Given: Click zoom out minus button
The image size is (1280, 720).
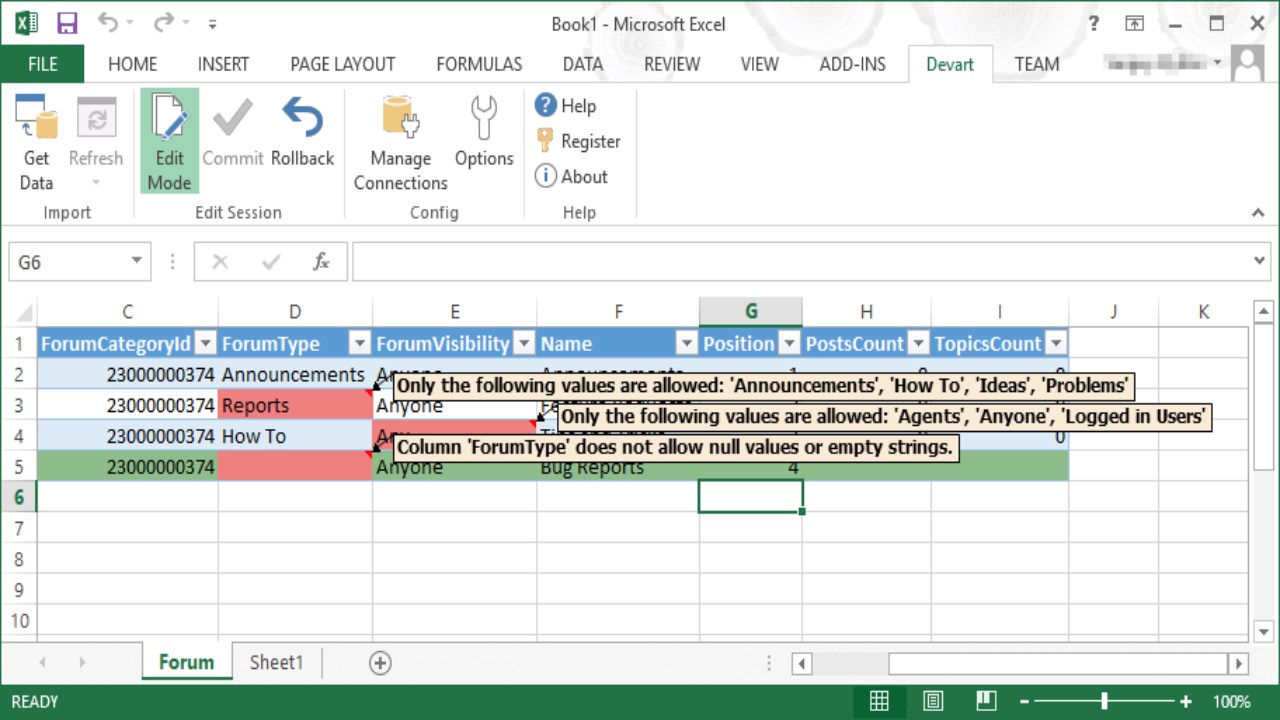Looking at the screenshot, I should point(1022,701).
